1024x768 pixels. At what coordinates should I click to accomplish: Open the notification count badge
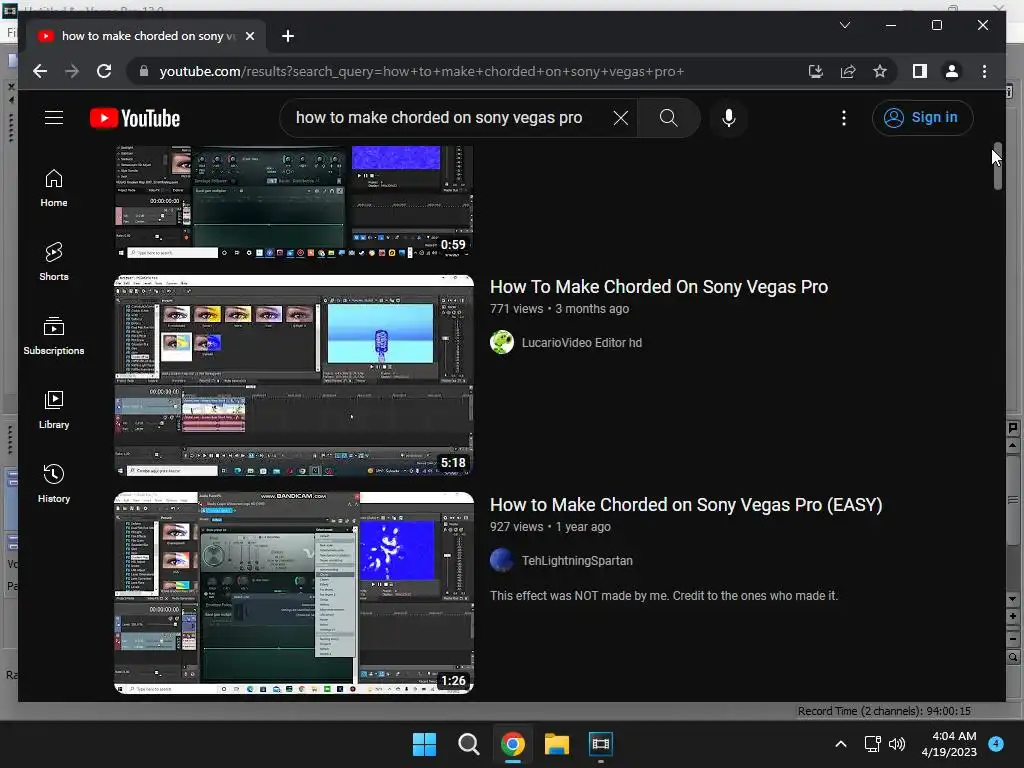(996, 743)
